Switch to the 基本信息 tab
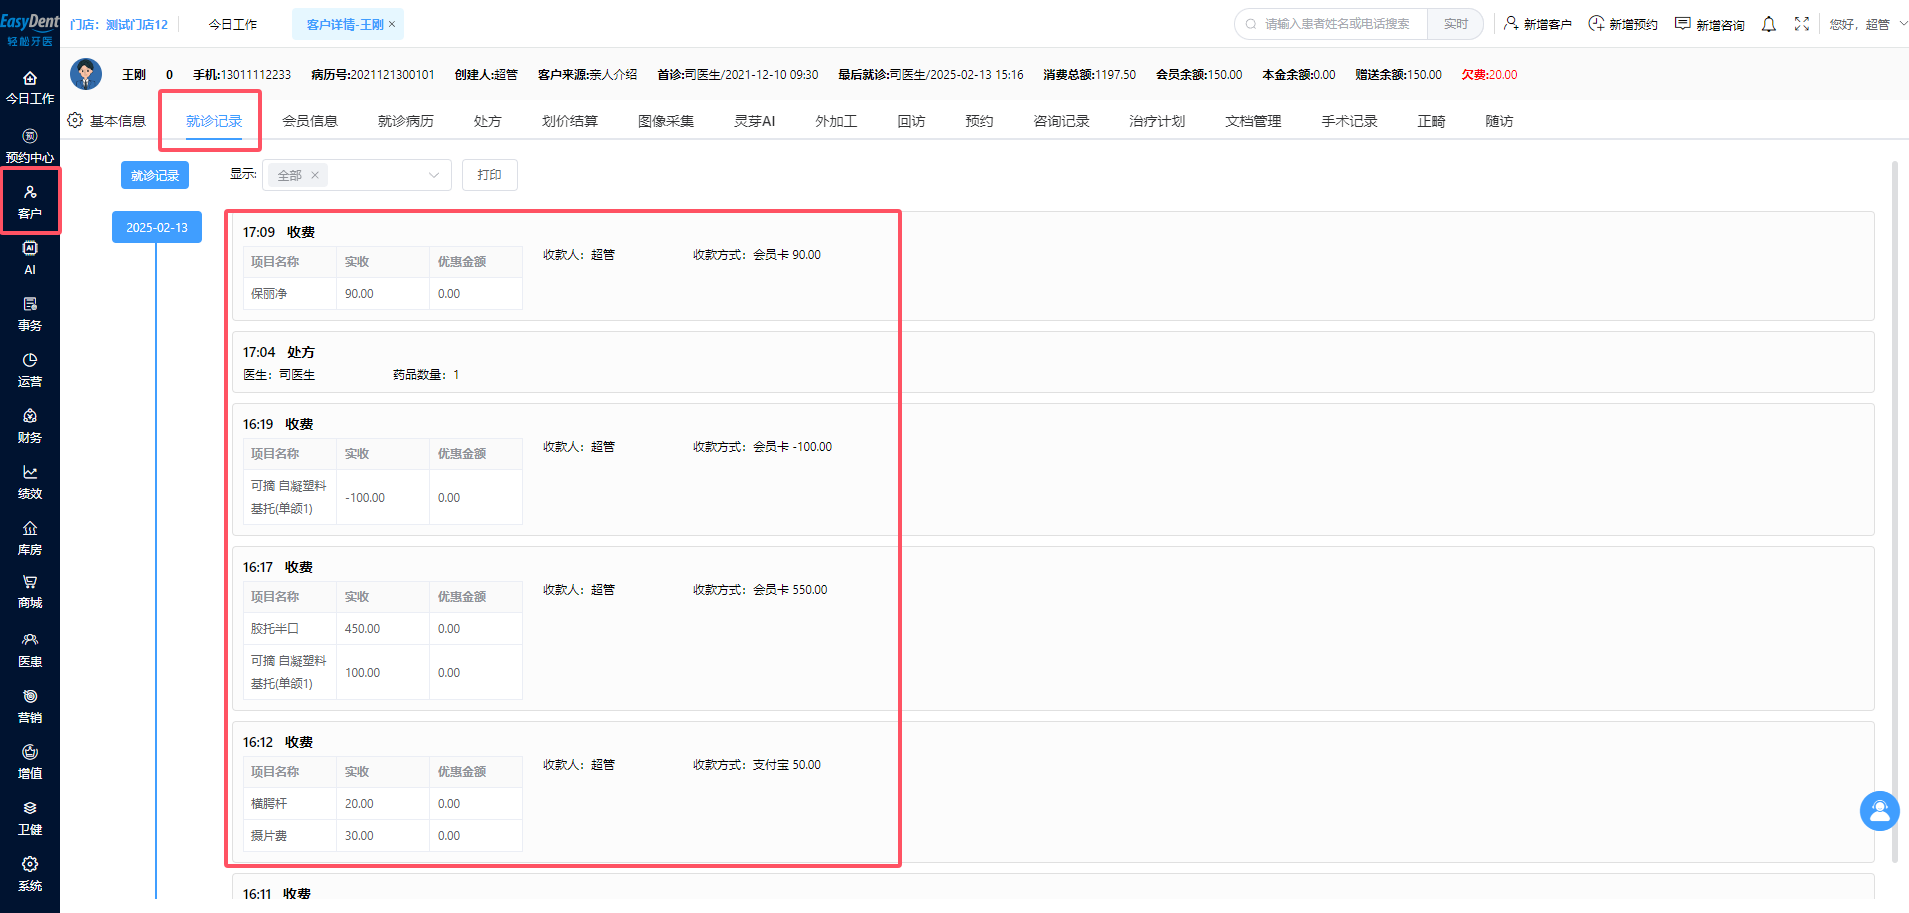Image resolution: width=1909 pixels, height=913 pixels. coord(118,121)
